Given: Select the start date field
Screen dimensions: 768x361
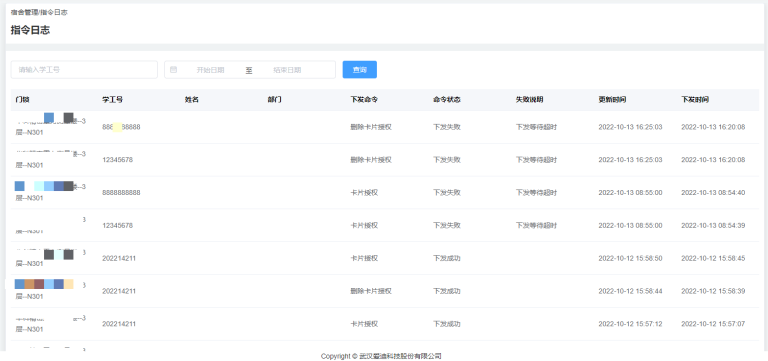Looking at the screenshot, I should point(210,70).
